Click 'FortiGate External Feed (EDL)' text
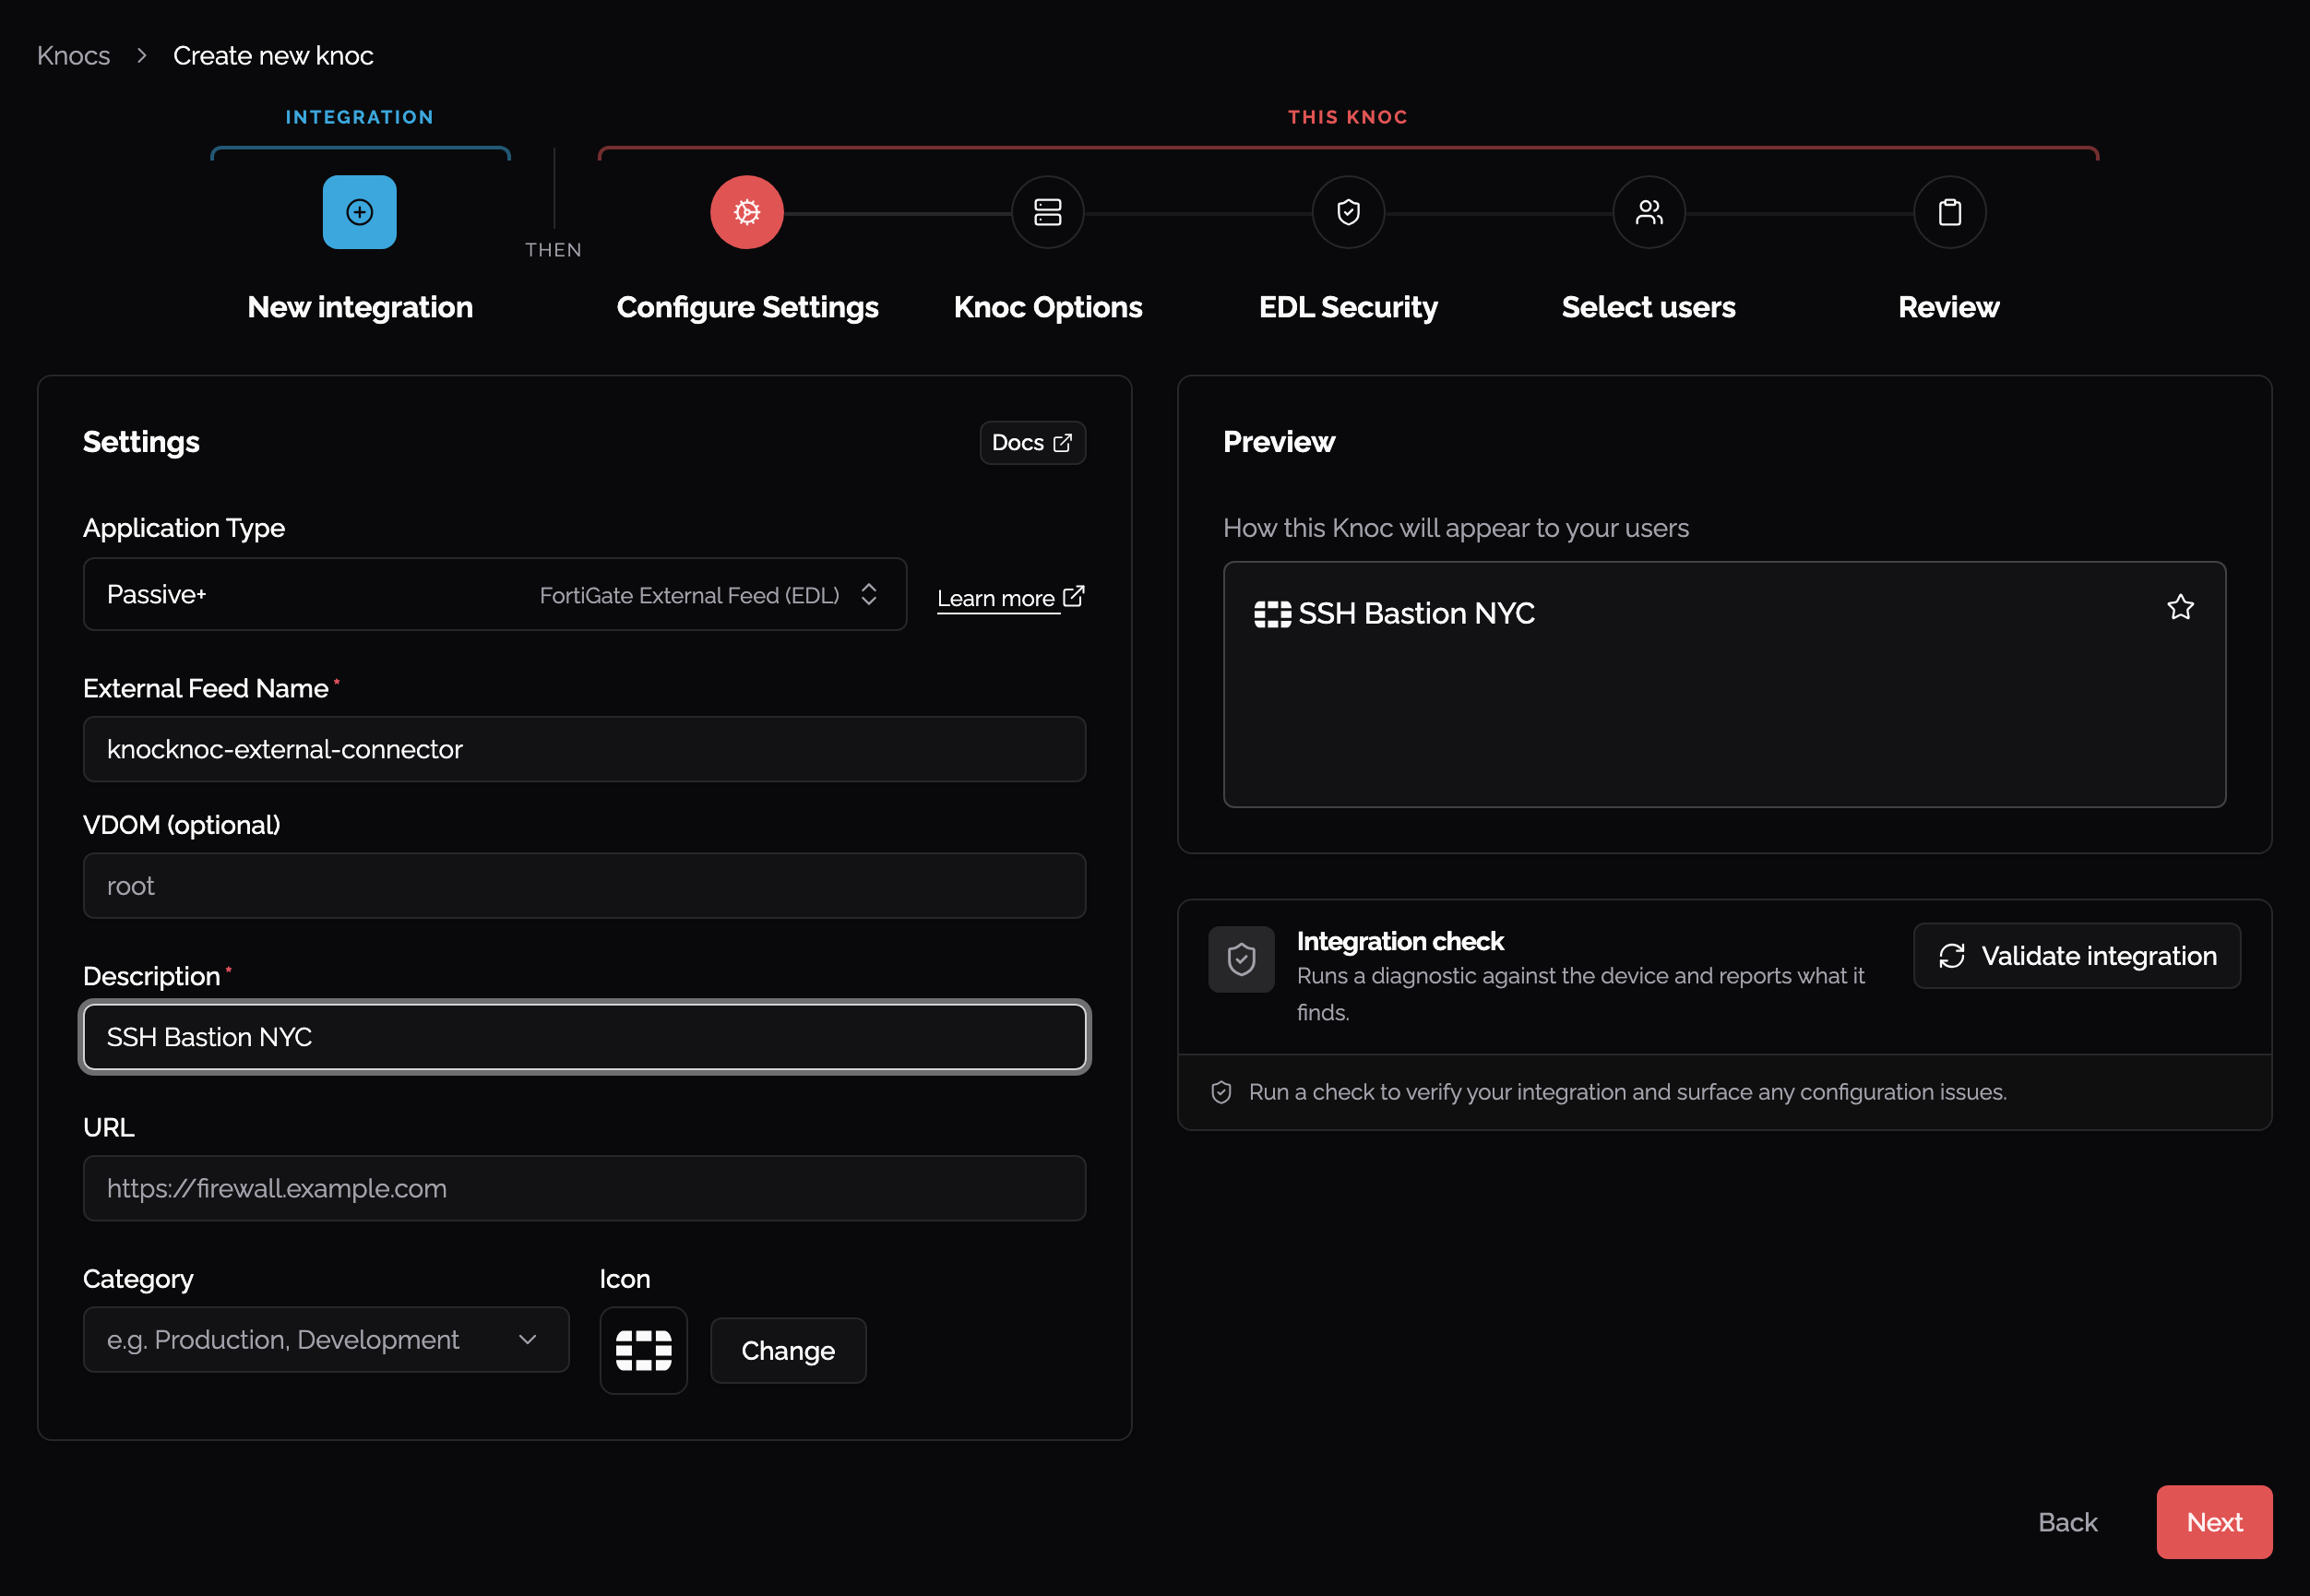The image size is (2310, 1596). tap(689, 595)
